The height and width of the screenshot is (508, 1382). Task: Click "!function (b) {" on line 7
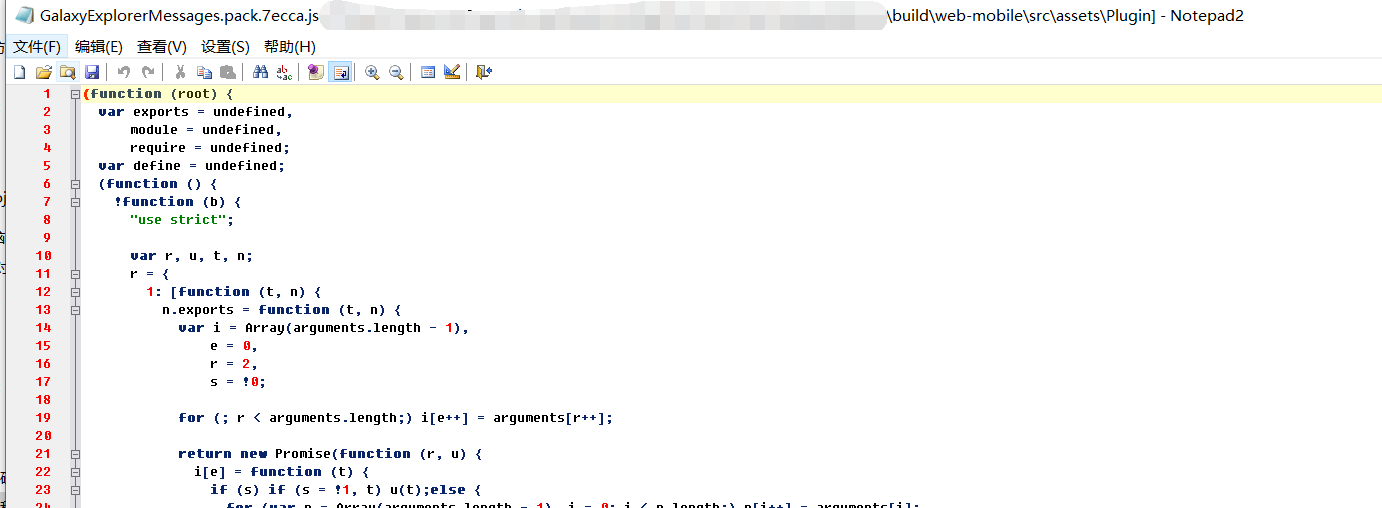pyautogui.click(x=177, y=202)
